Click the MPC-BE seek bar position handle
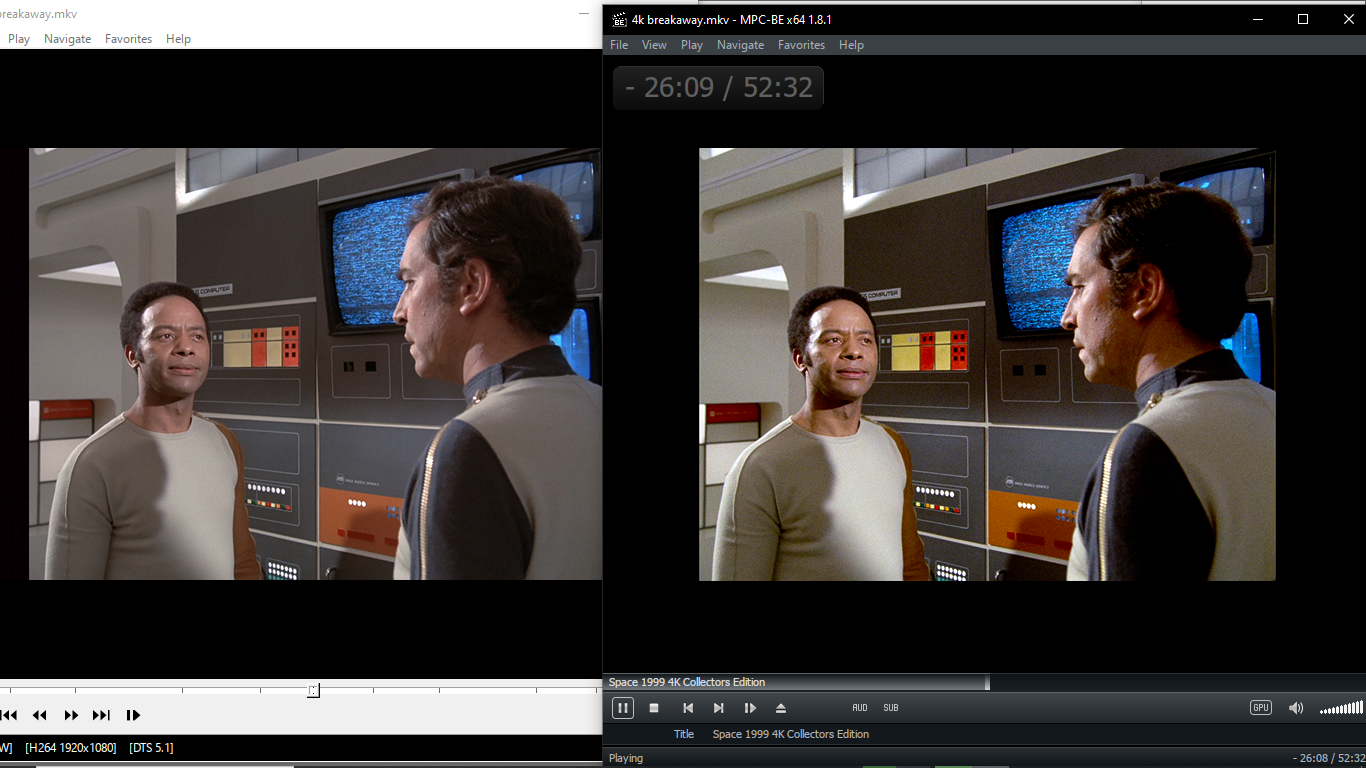Image resolution: width=1366 pixels, height=768 pixels. [987, 682]
